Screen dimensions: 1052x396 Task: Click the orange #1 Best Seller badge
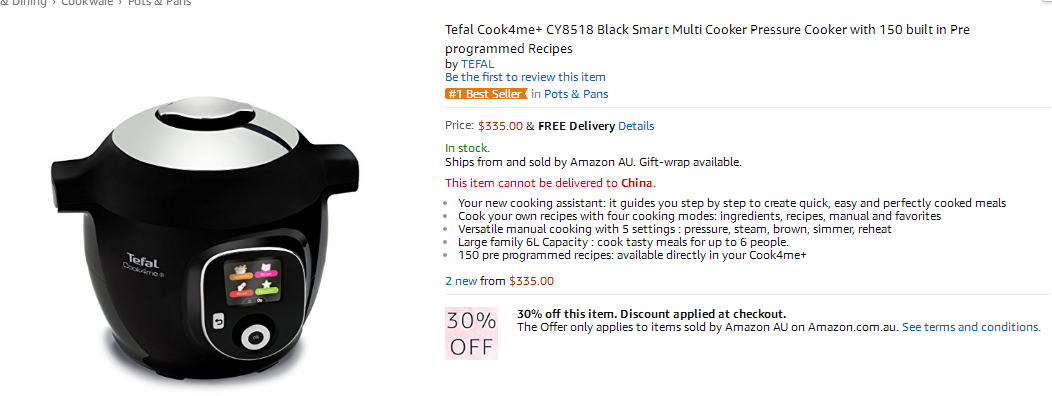[486, 94]
